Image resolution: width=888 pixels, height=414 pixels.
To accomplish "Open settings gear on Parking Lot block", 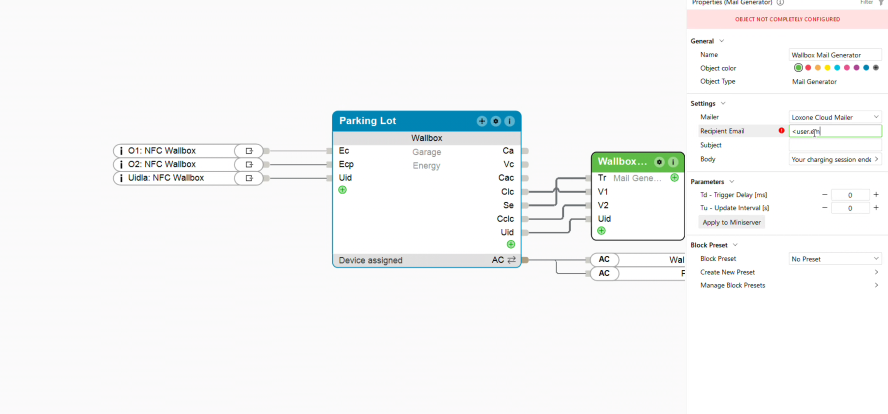I will click(x=496, y=121).
